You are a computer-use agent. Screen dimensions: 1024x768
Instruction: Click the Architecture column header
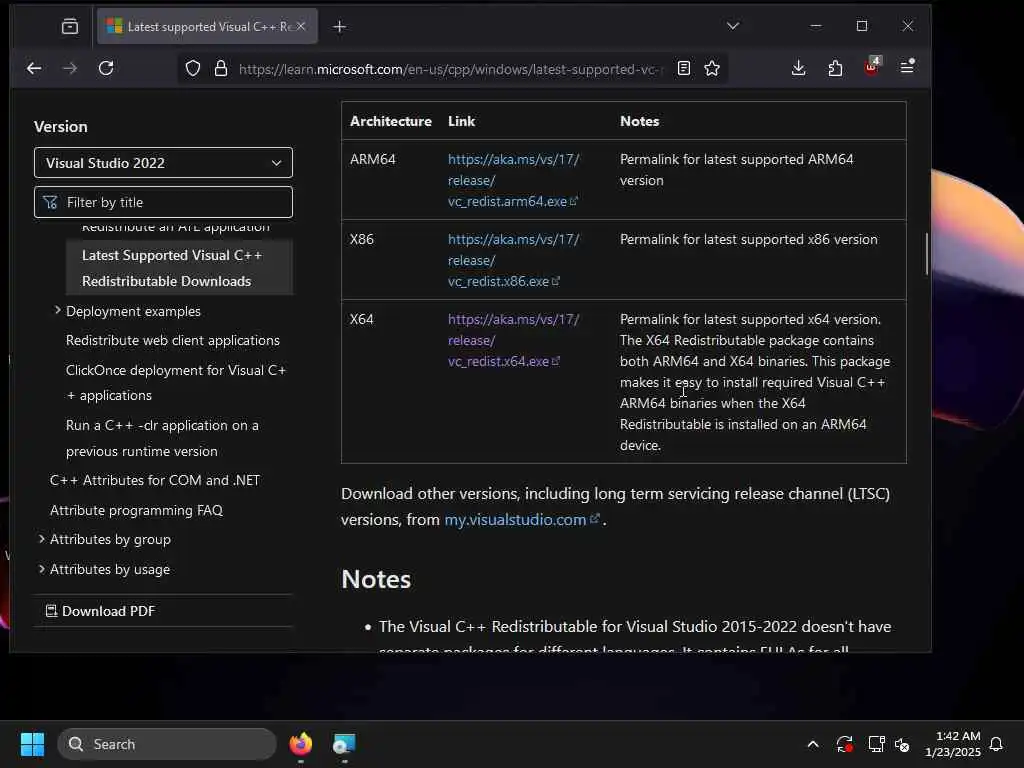[x=391, y=121]
